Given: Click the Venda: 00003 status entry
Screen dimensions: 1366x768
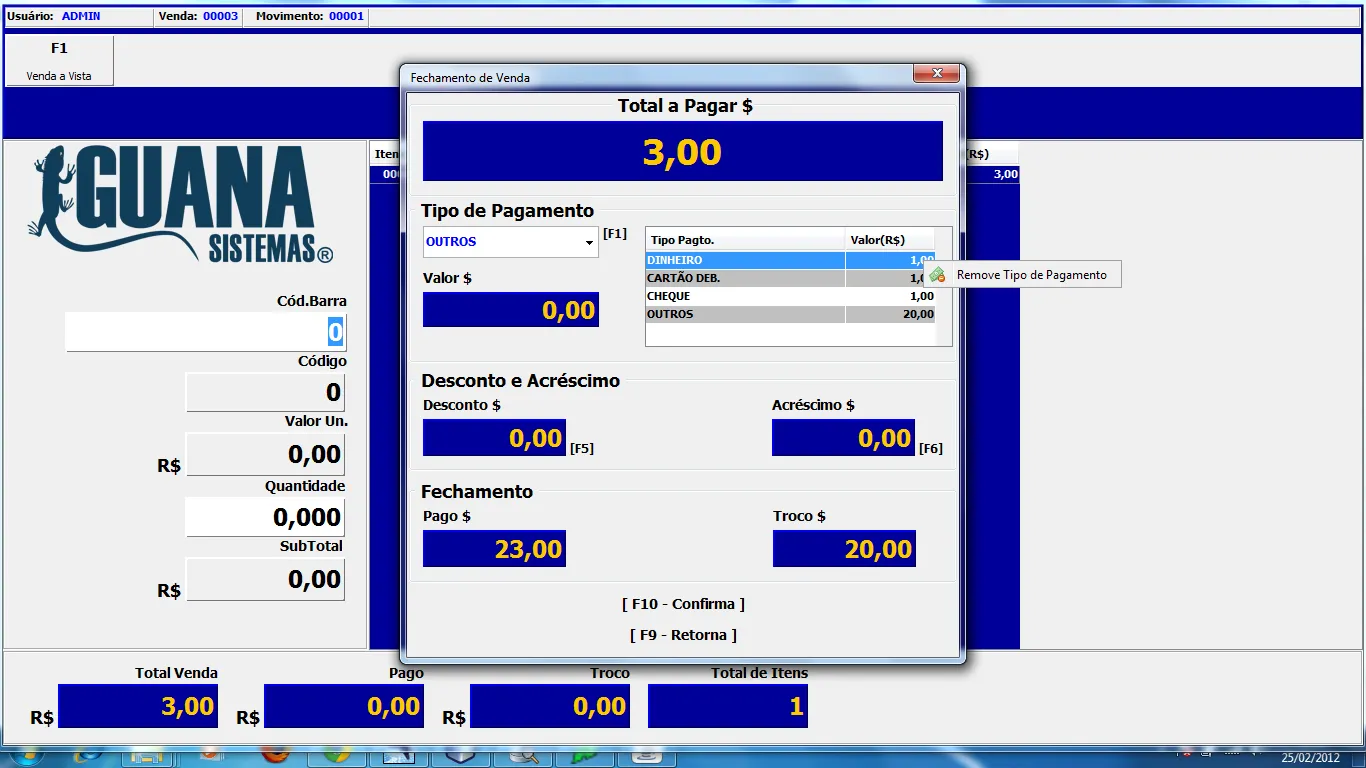Looking at the screenshot, I should click(198, 16).
